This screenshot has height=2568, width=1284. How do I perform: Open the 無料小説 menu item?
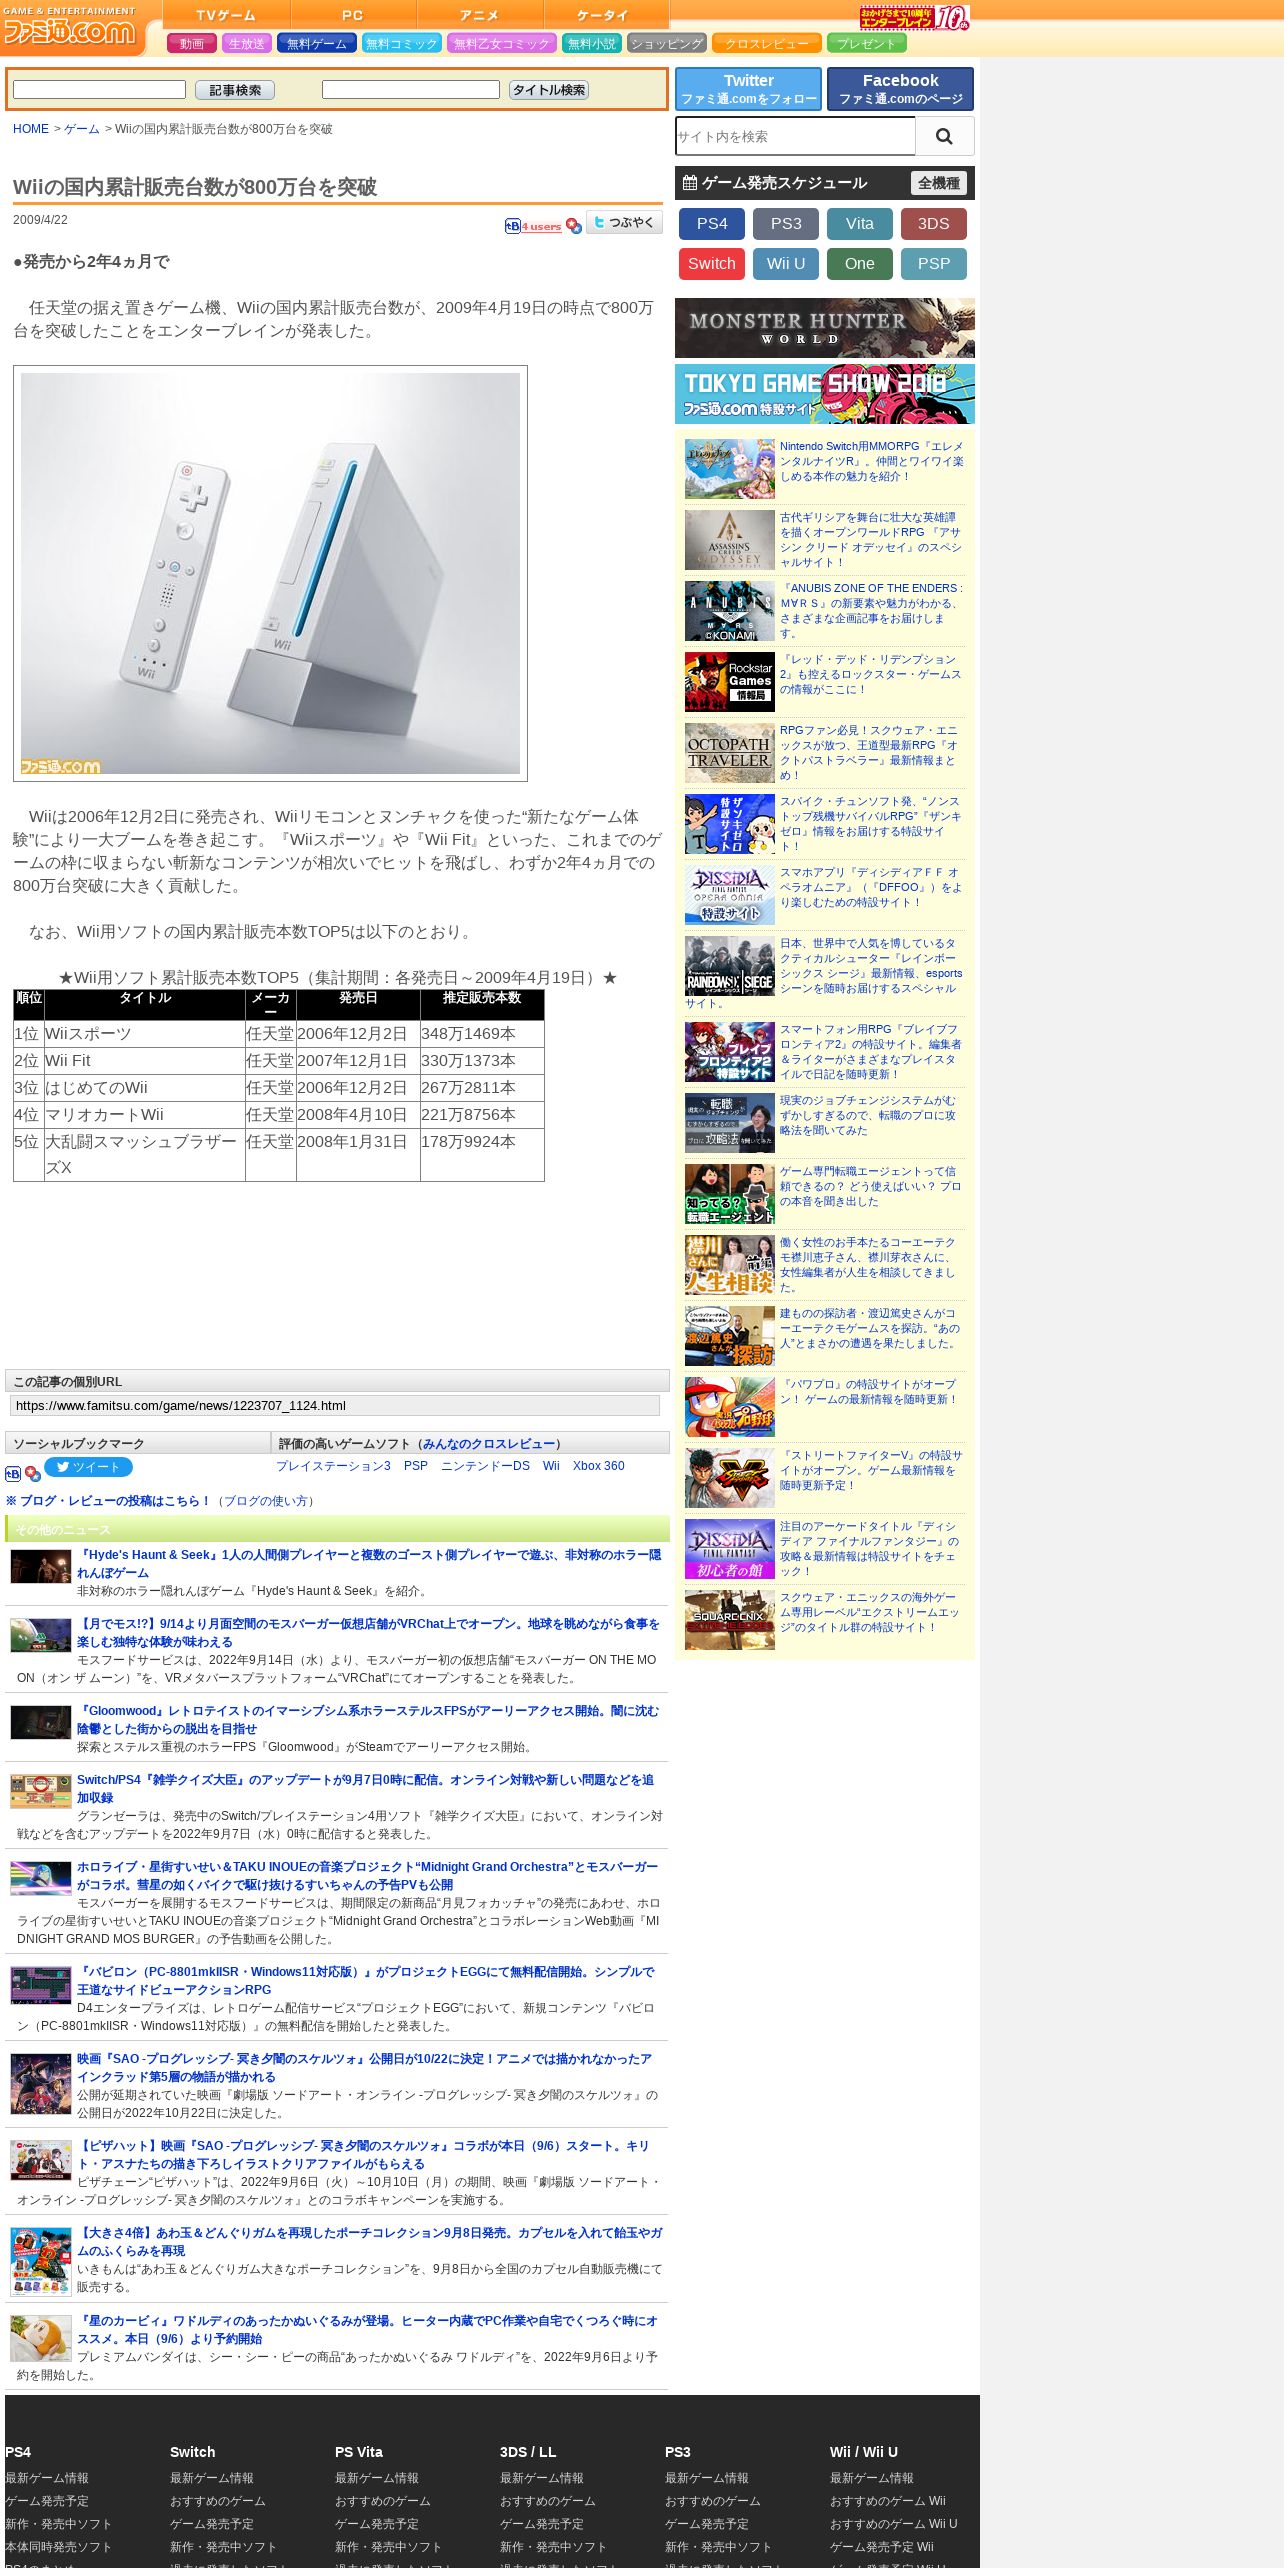(x=592, y=43)
